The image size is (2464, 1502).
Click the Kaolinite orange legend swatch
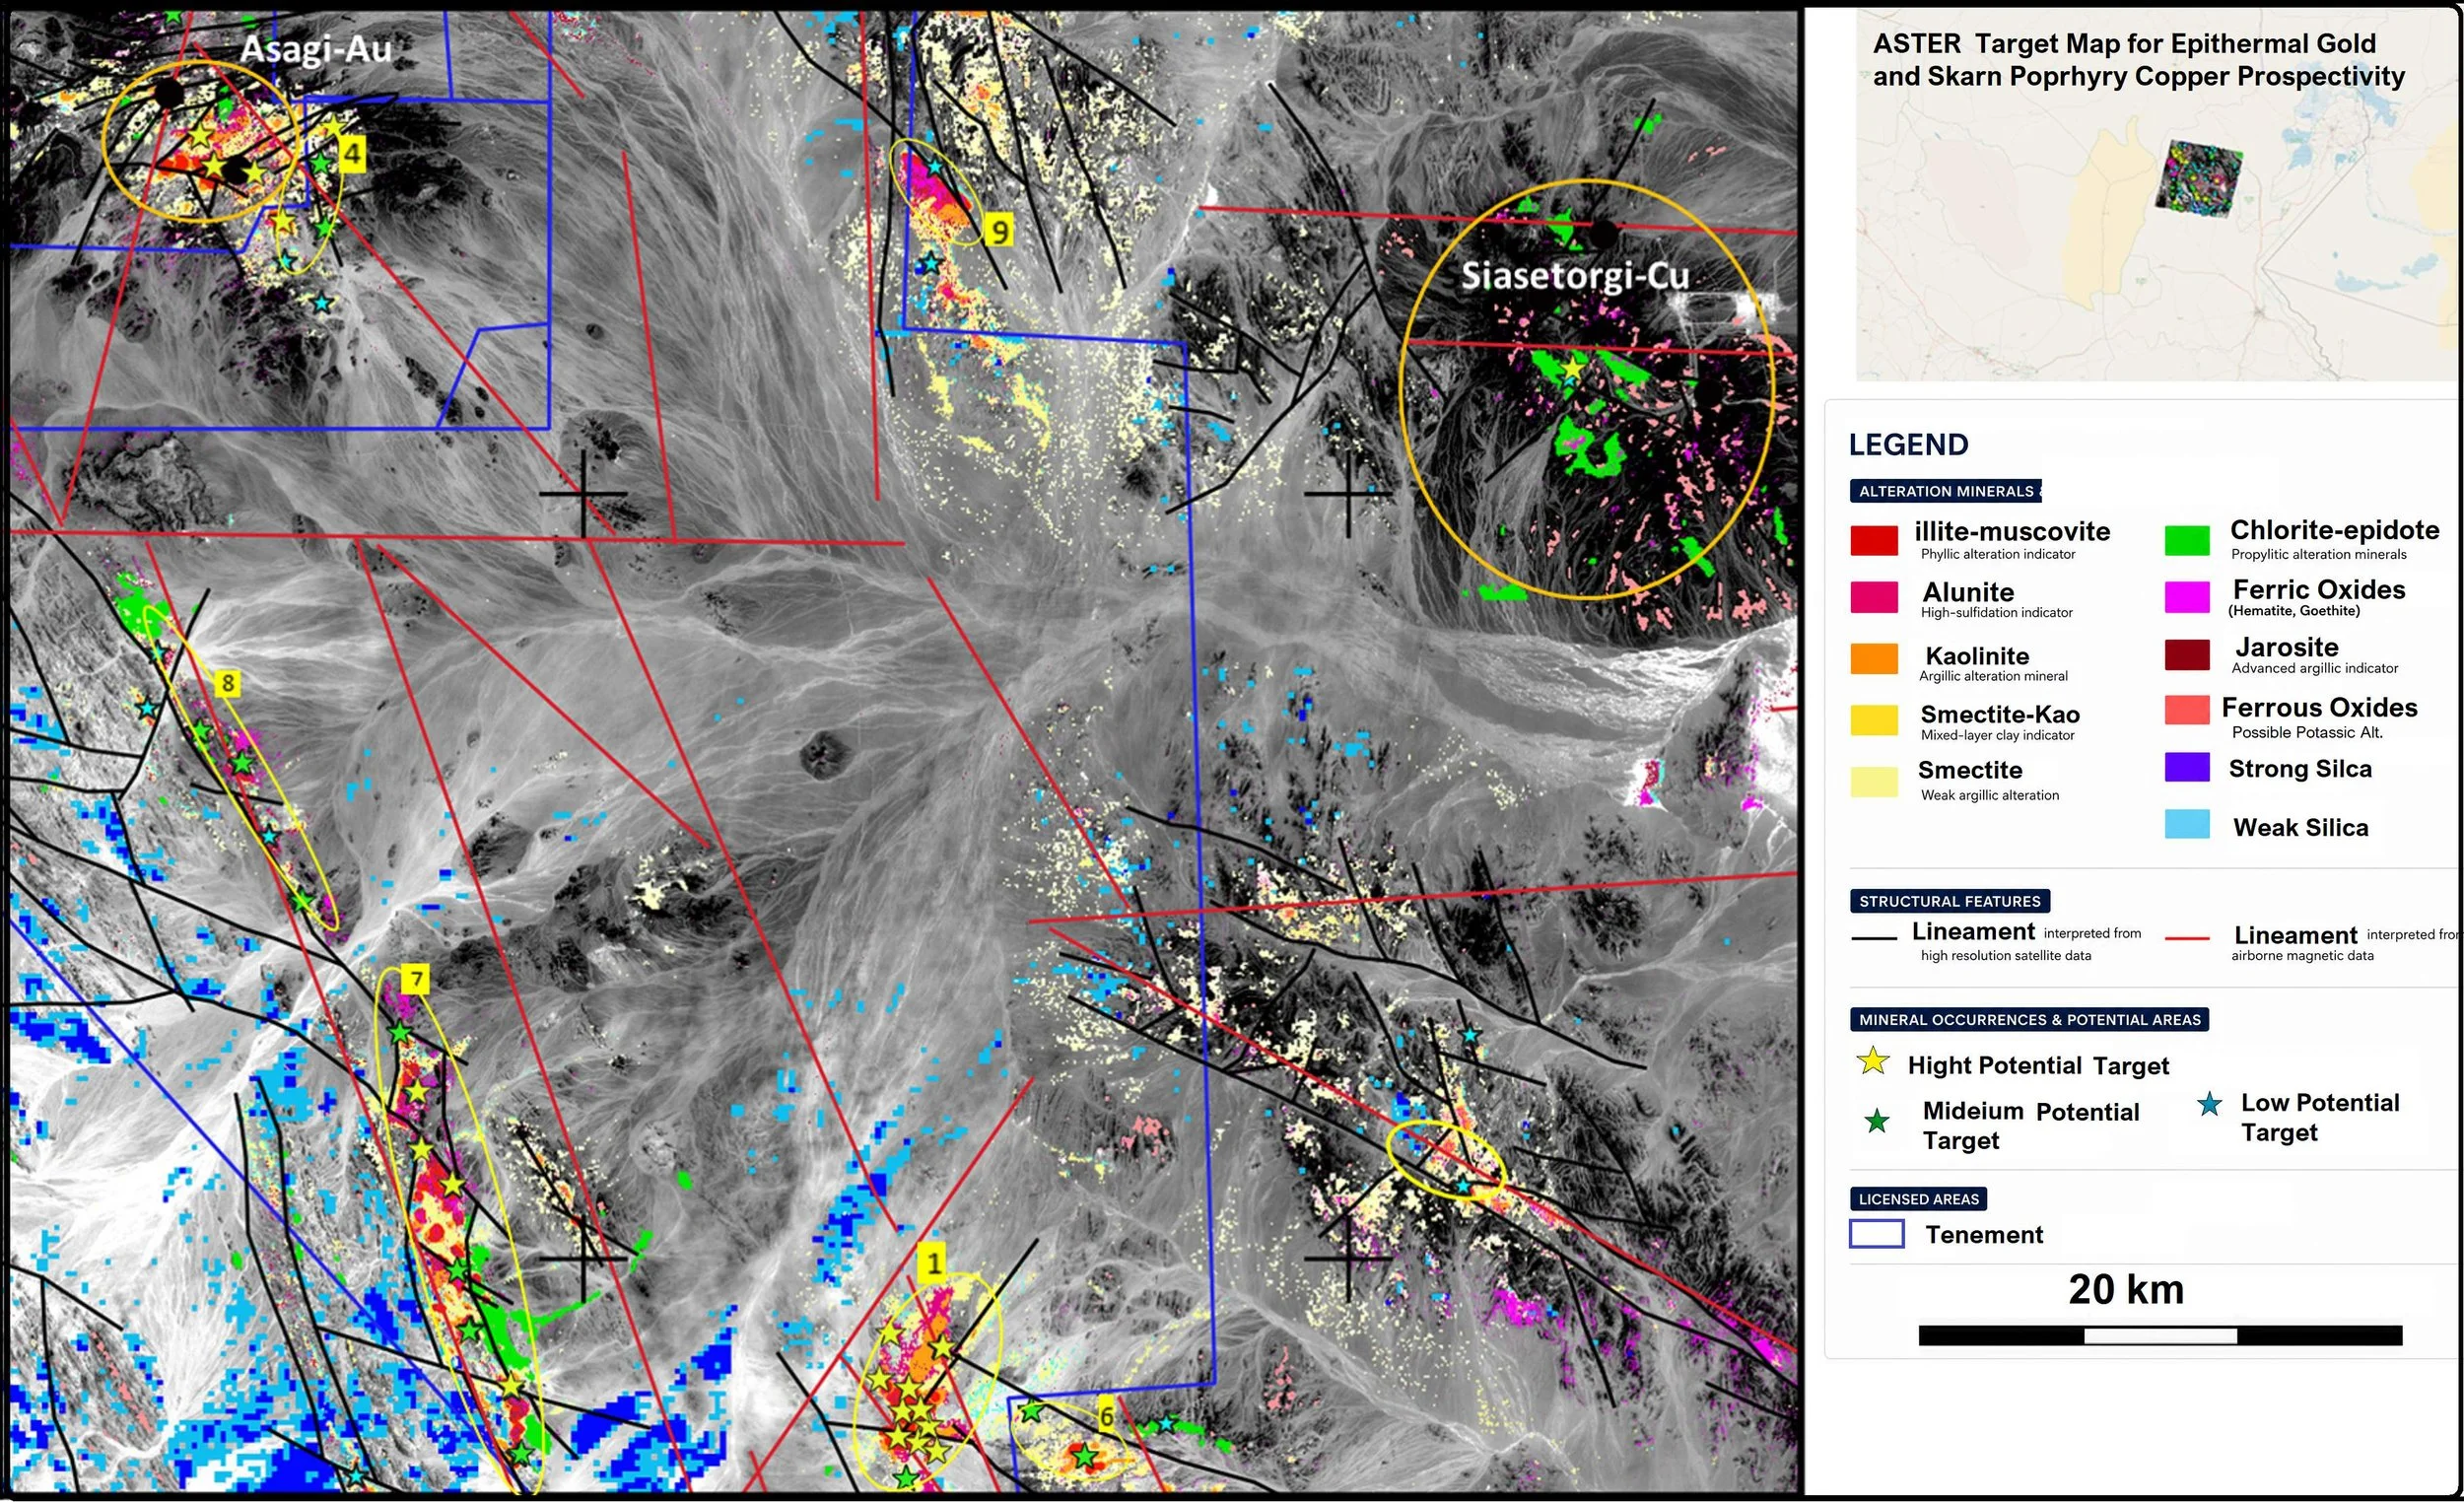click(1874, 658)
